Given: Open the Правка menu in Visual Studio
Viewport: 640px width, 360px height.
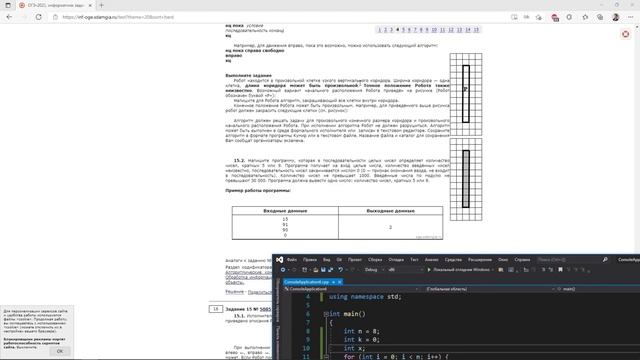Looking at the screenshot, I should point(310,260).
